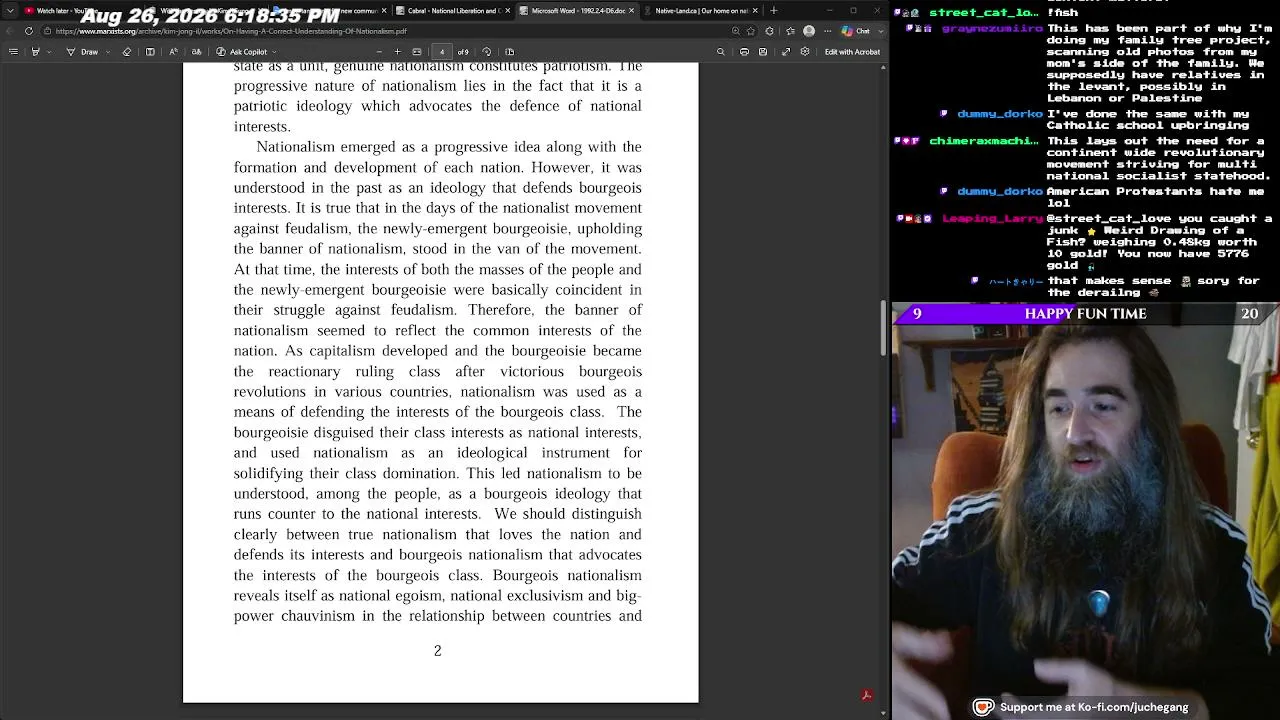Expand the Ask Copilot dropdown arrow

point(274,52)
